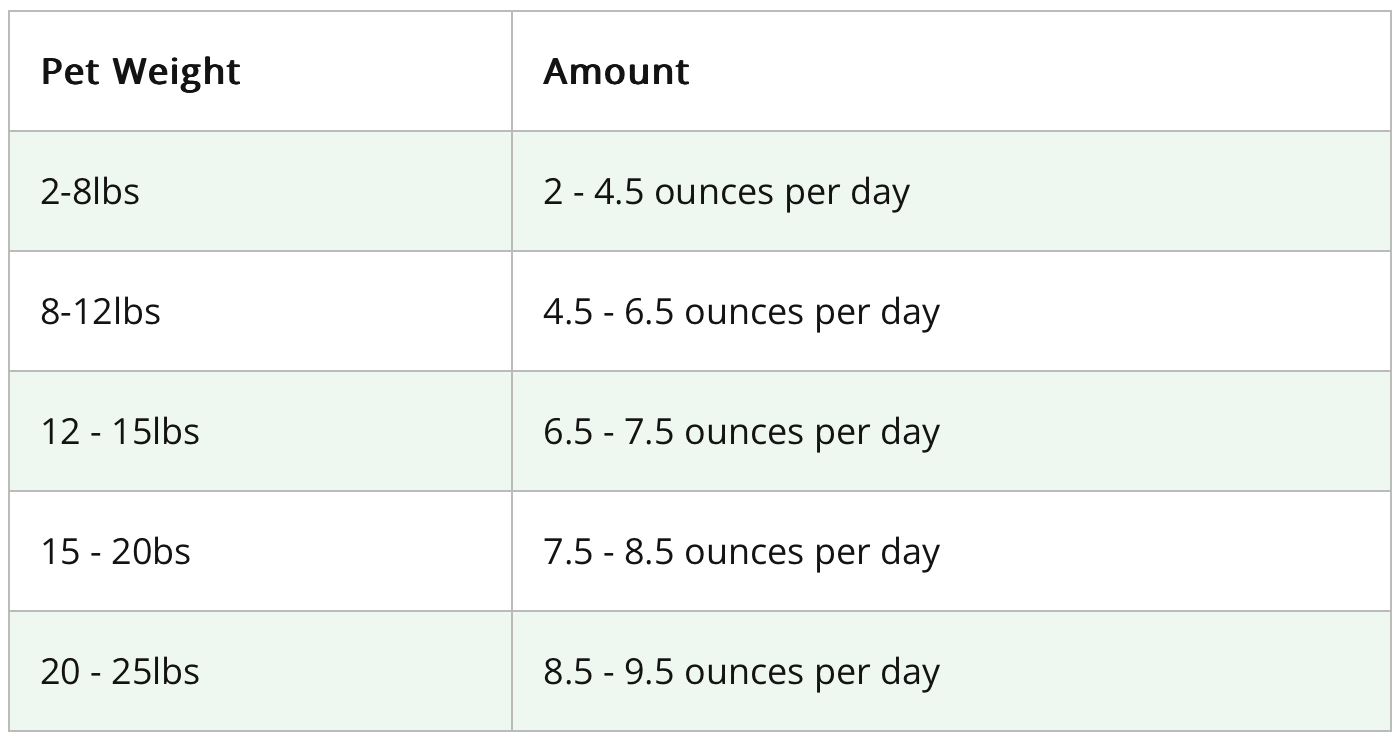Click the 7.5 - 8.5 ounces per day cell
The width and height of the screenshot is (1400, 748).
[741, 551]
